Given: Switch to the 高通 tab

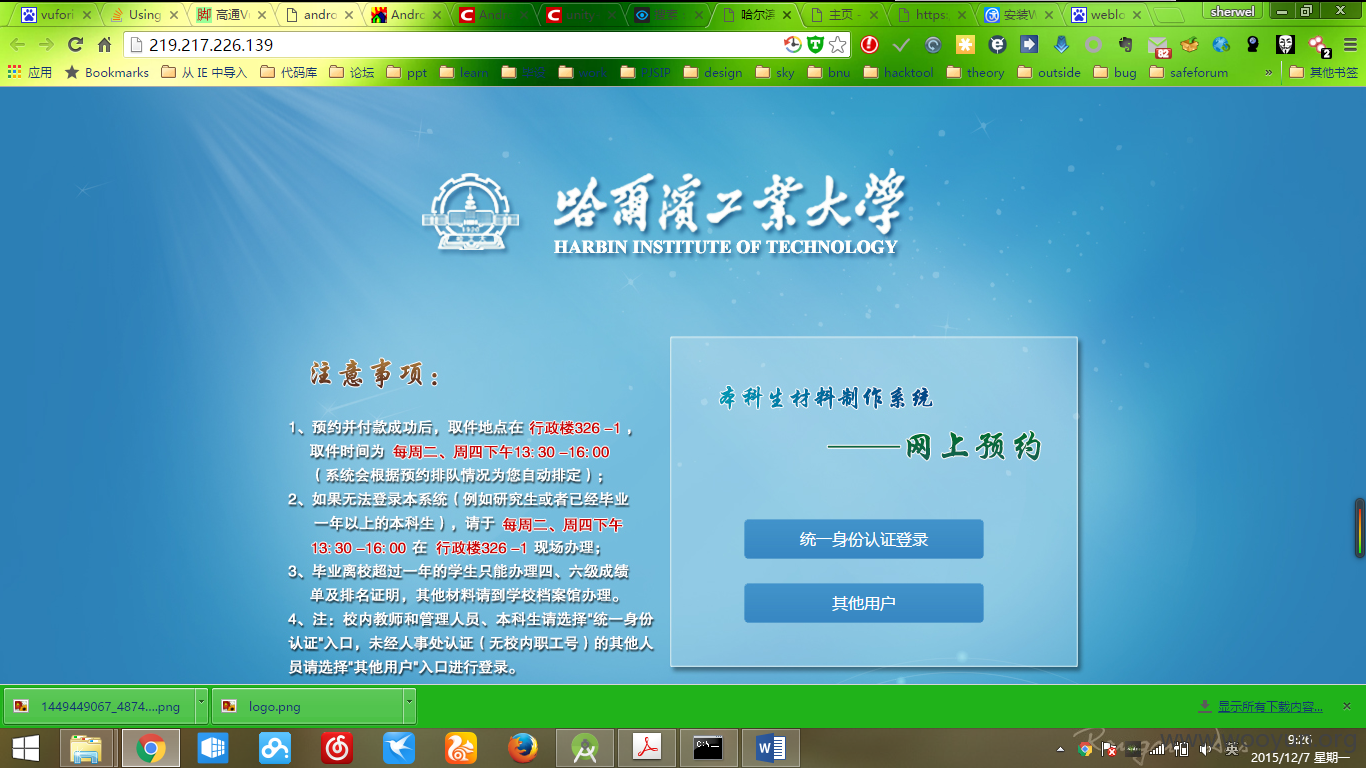Looking at the screenshot, I should coord(231,15).
